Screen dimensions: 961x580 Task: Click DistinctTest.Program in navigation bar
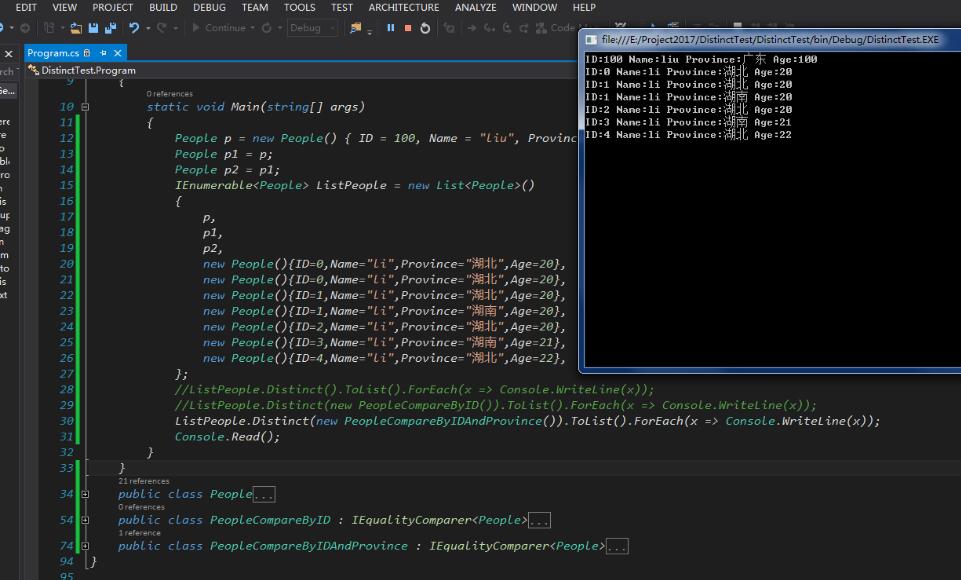(88, 71)
